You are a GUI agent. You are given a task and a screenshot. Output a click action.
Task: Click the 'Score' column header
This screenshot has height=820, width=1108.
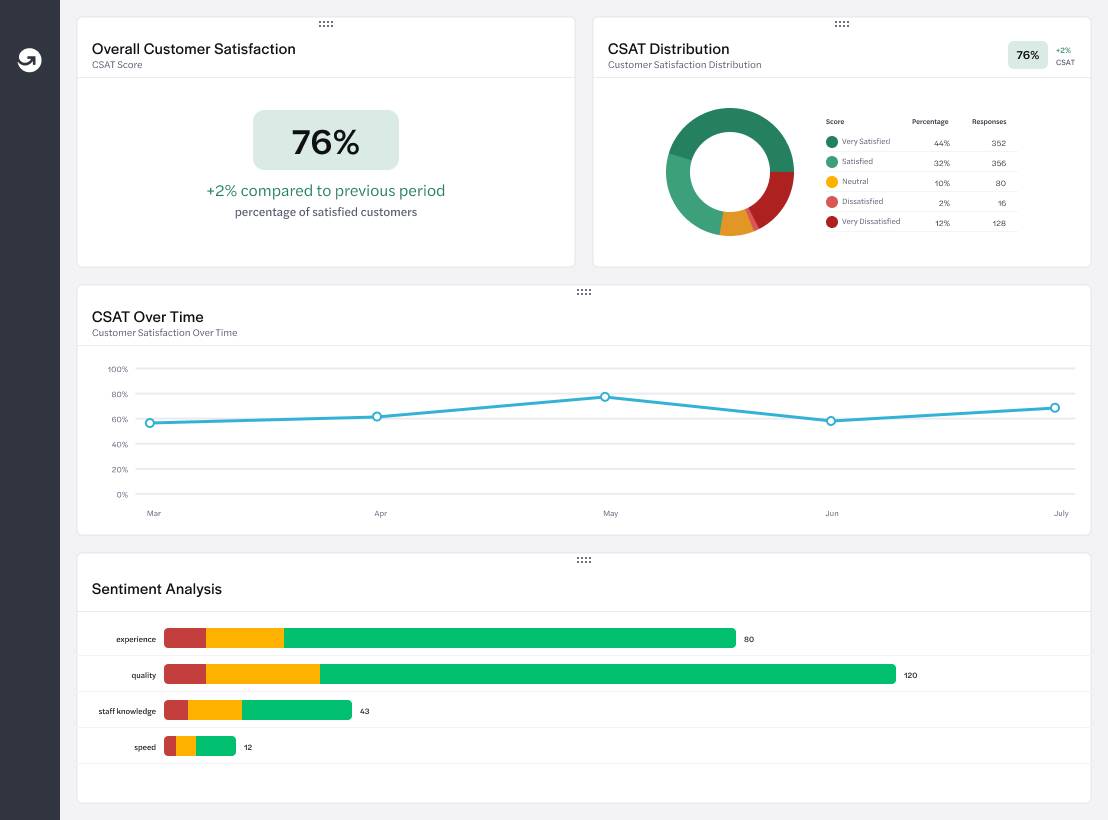[x=835, y=122]
